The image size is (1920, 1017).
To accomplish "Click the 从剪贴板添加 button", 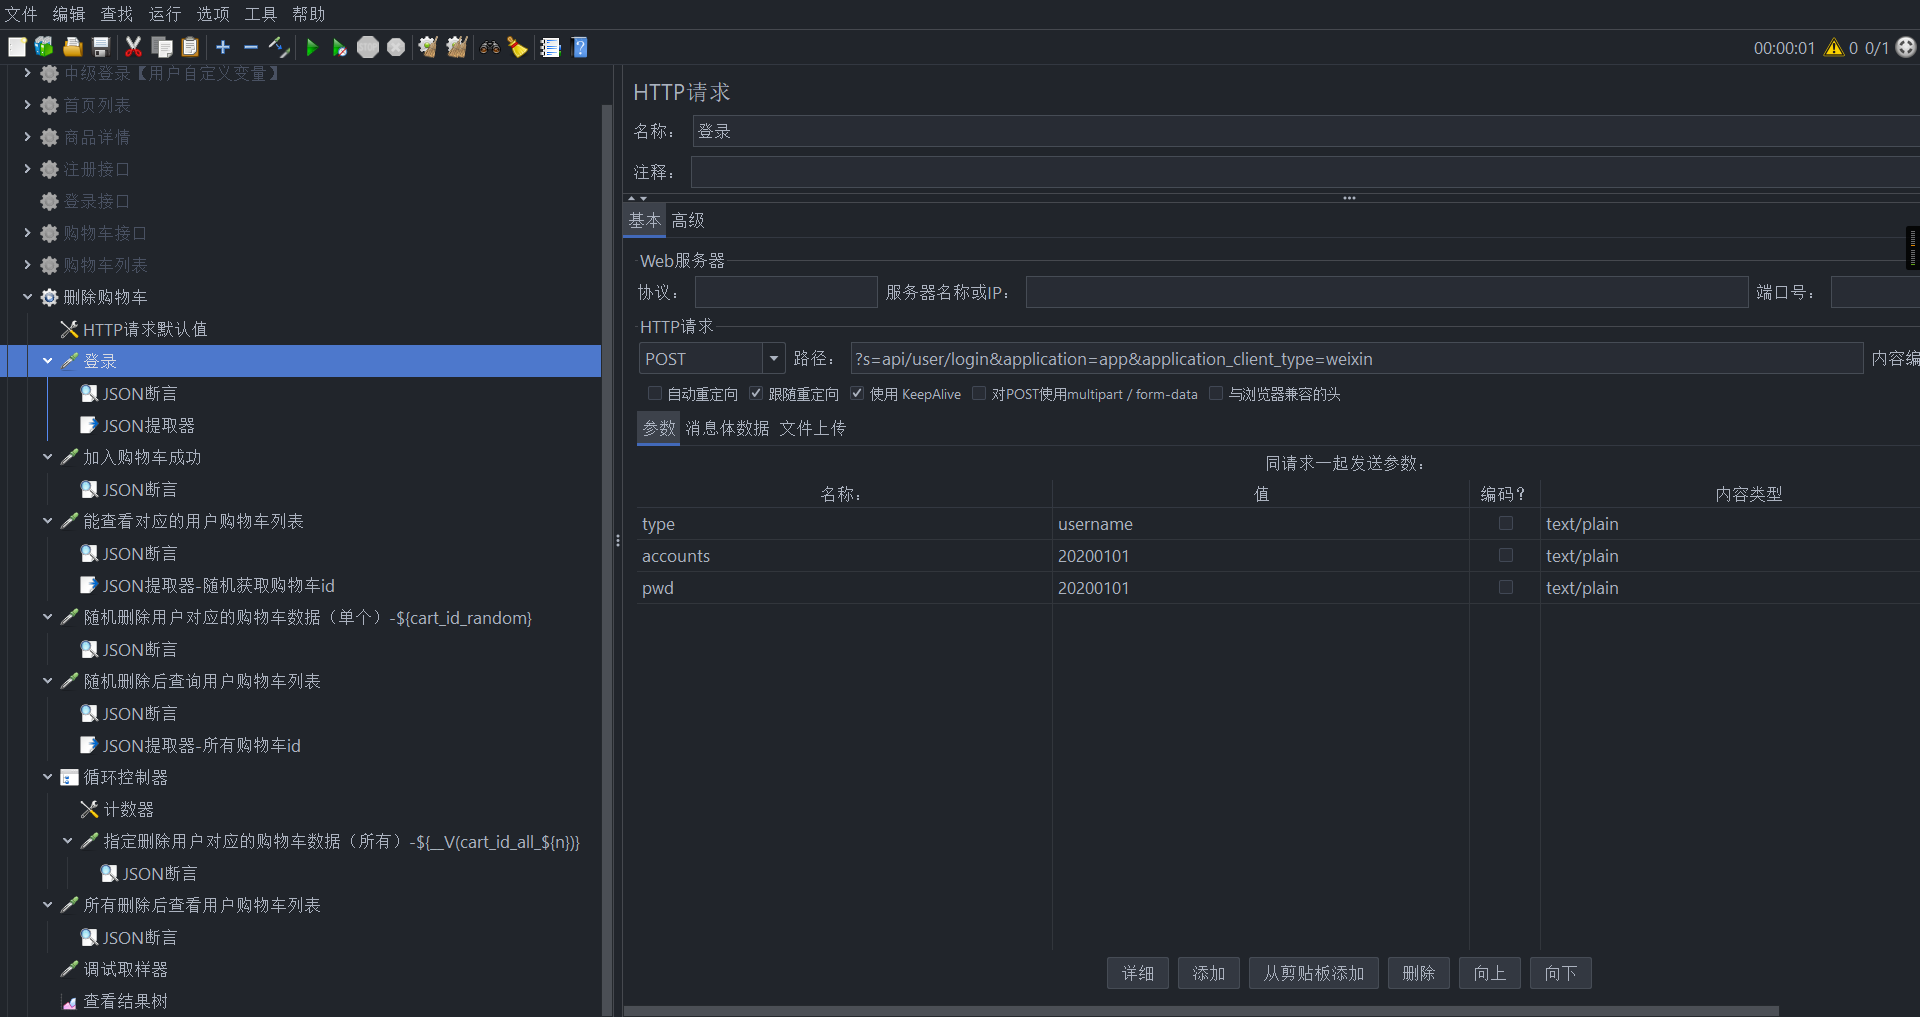I will [1314, 973].
